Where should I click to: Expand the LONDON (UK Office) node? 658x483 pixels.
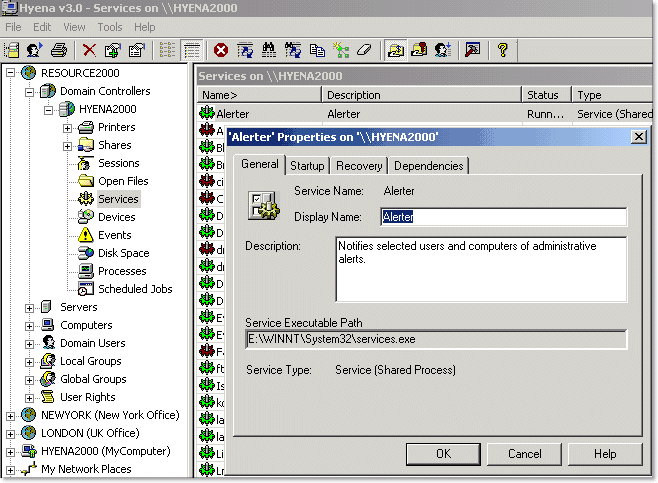pos(10,434)
